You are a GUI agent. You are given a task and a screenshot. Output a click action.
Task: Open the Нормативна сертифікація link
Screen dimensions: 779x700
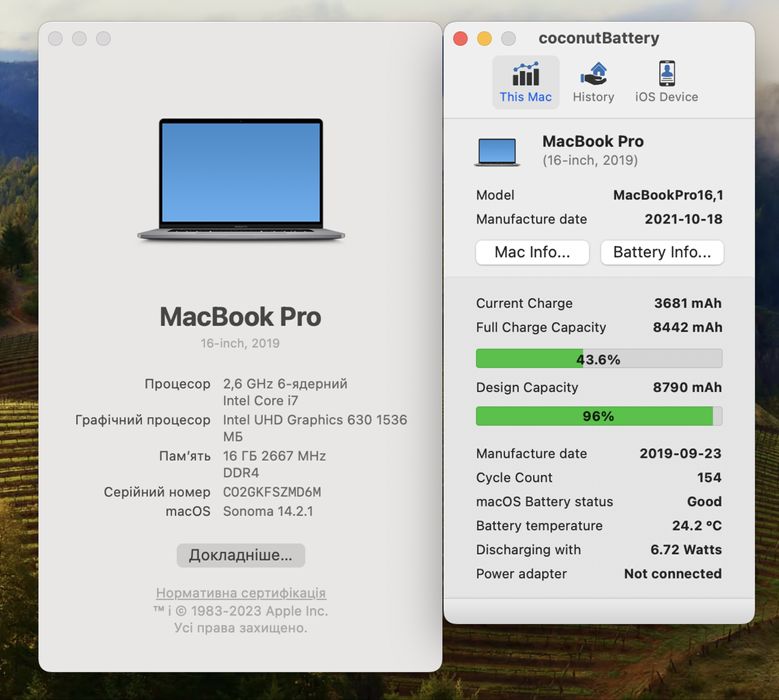tap(241, 593)
